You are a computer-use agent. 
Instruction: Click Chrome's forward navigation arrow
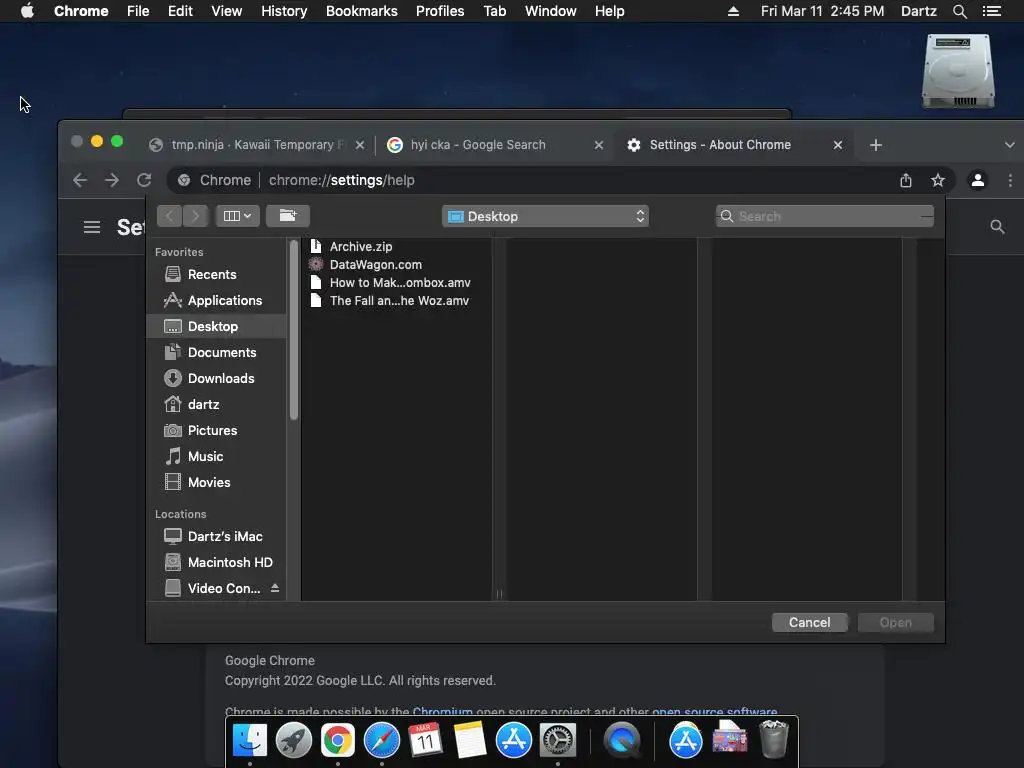click(112, 180)
